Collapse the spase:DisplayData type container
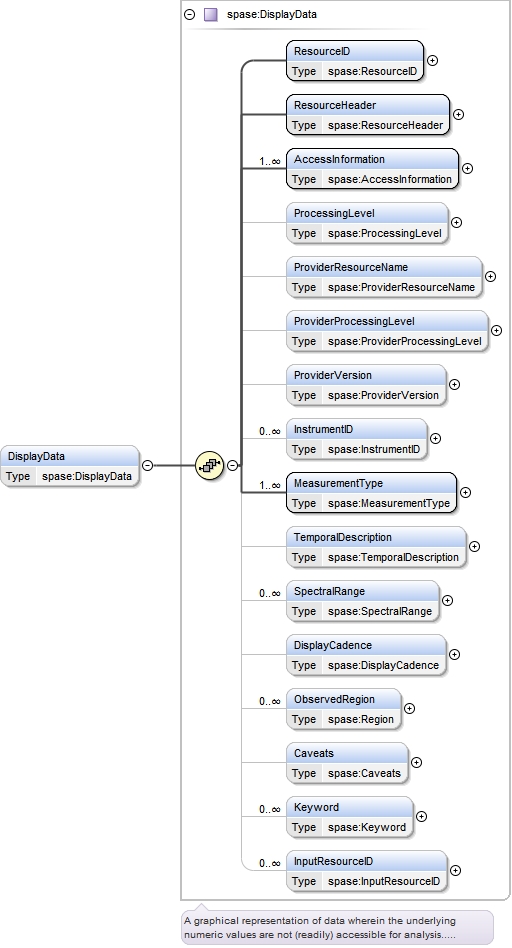This screenshot has height=948, width=512. [x=190, y=15]
